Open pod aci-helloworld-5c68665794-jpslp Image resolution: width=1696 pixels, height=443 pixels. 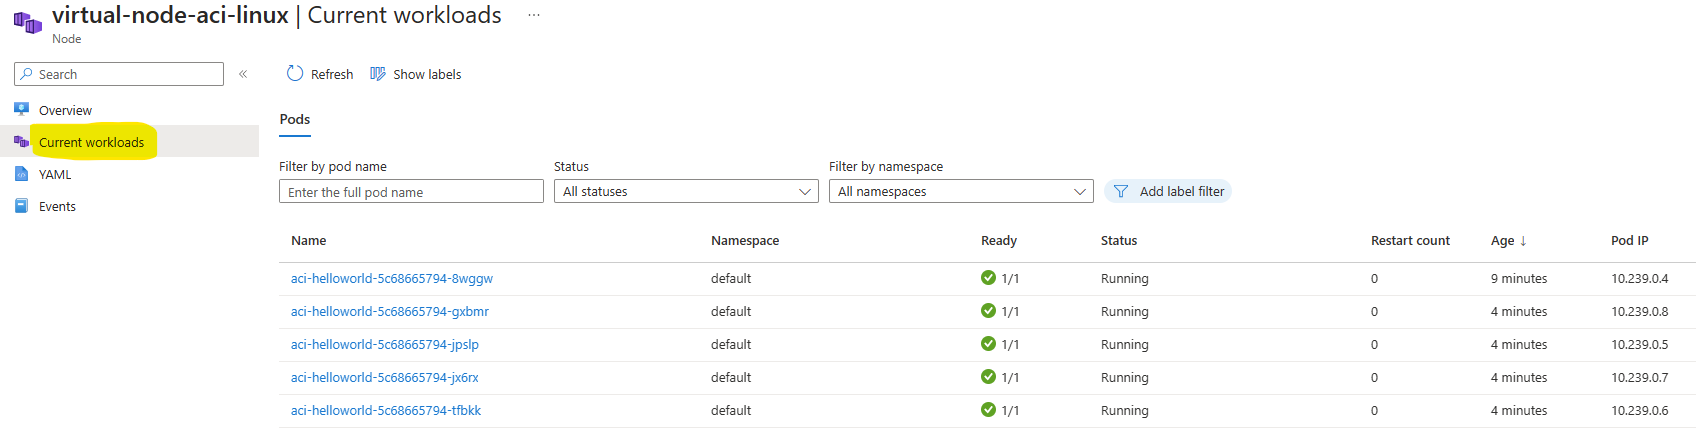385,345
